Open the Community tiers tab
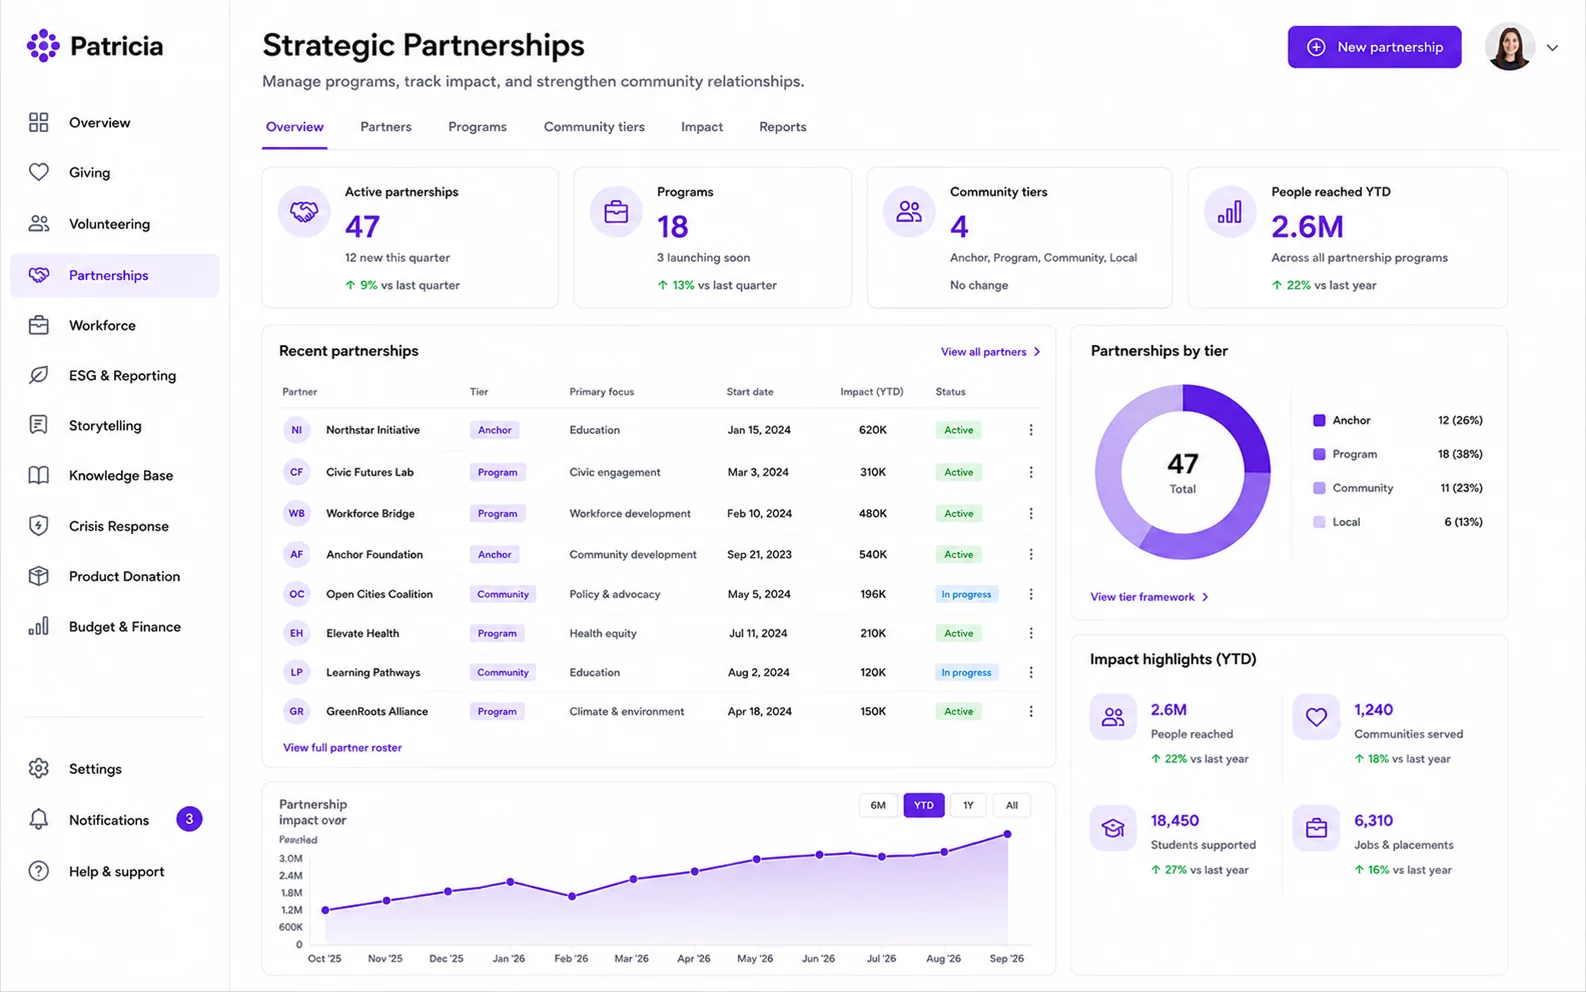Image resolution: width=1586 pixels, height=992 pixels. tap(594, 127)
